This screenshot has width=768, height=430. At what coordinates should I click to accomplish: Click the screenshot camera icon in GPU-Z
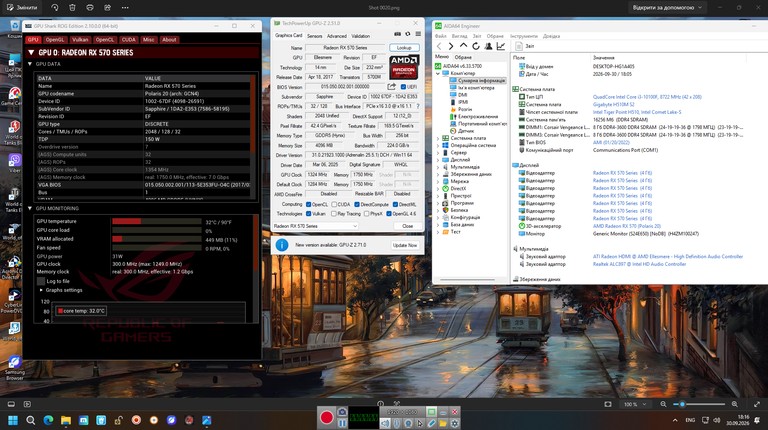398,34
